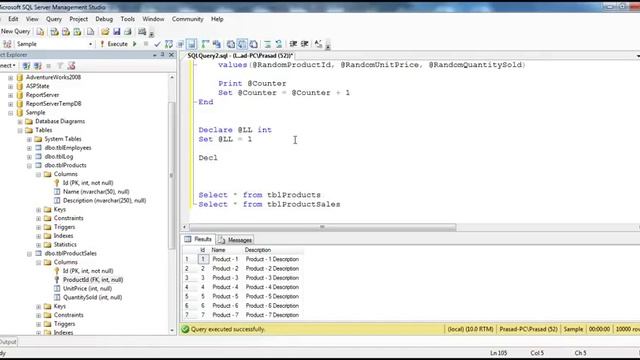This screenshot has height=360, width=640.
Task: Open the Tools menu
Action: pyautogui.click(x=127, y=19)
